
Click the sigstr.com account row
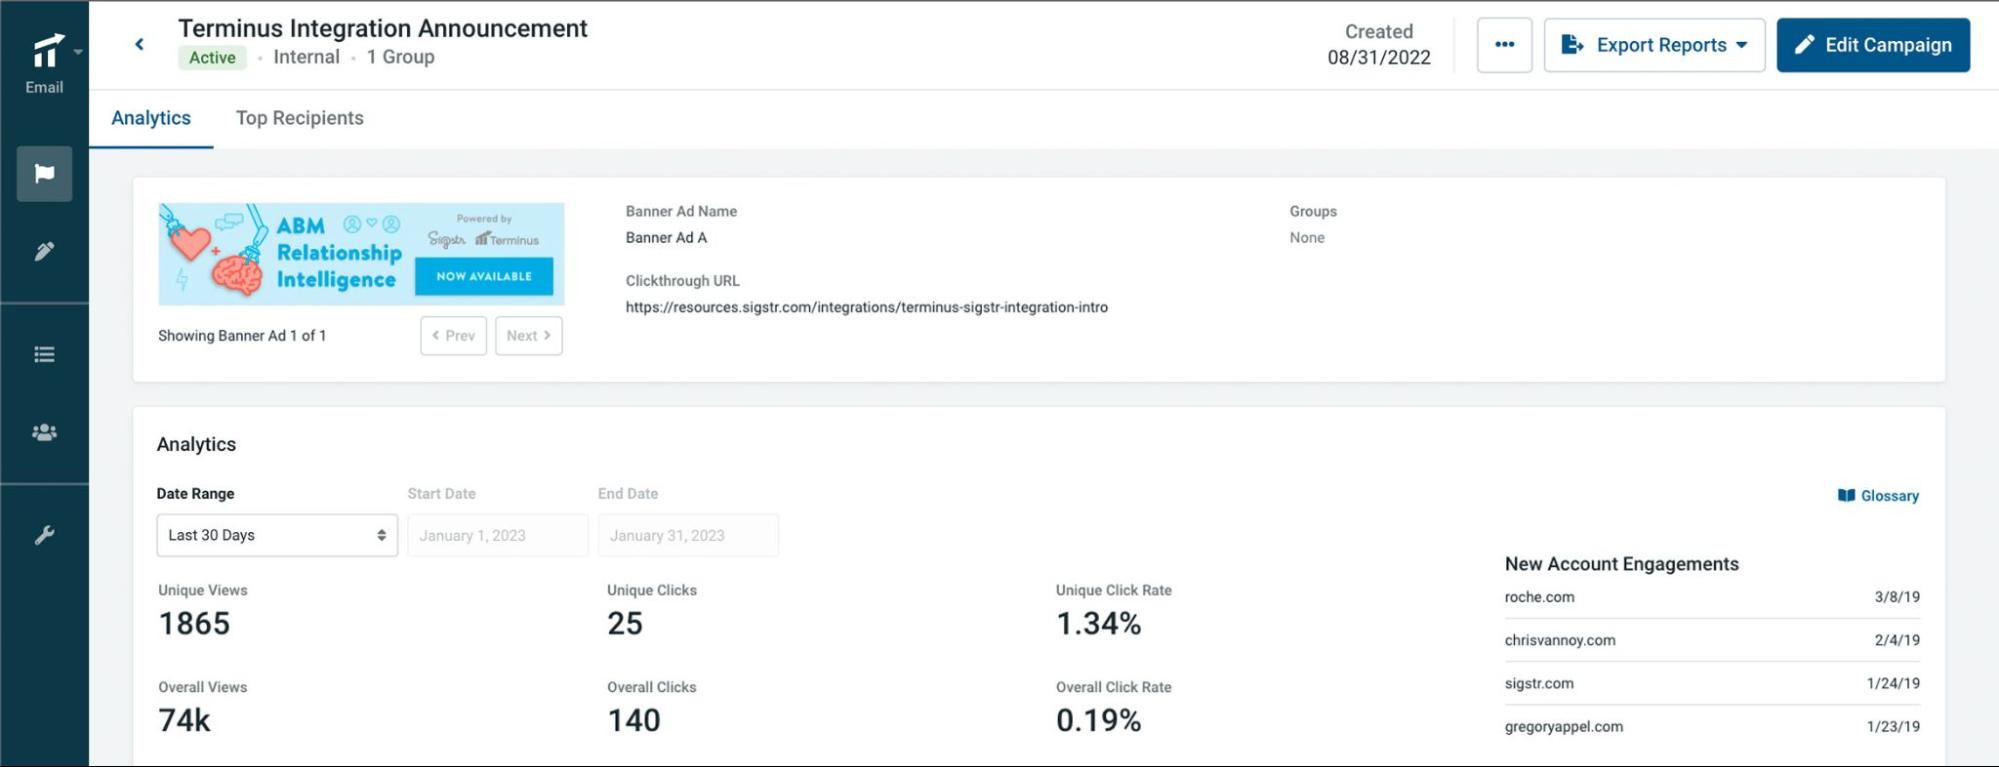click(1711, 683)
